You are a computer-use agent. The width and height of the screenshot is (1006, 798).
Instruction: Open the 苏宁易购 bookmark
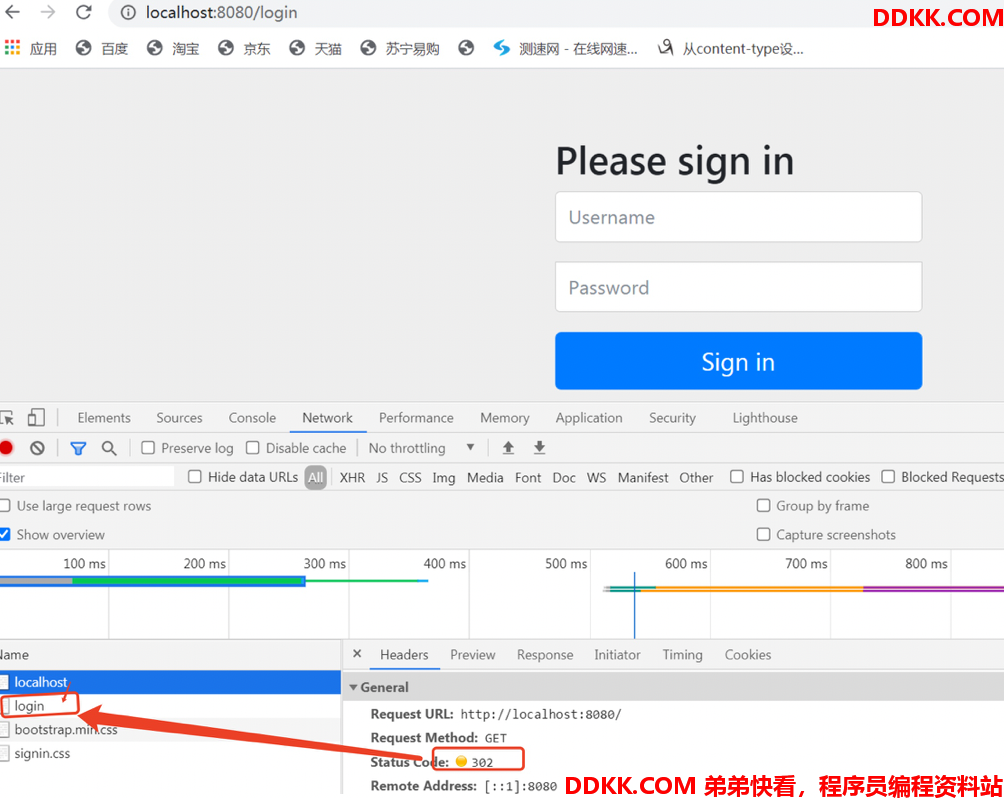coord(400,48)
